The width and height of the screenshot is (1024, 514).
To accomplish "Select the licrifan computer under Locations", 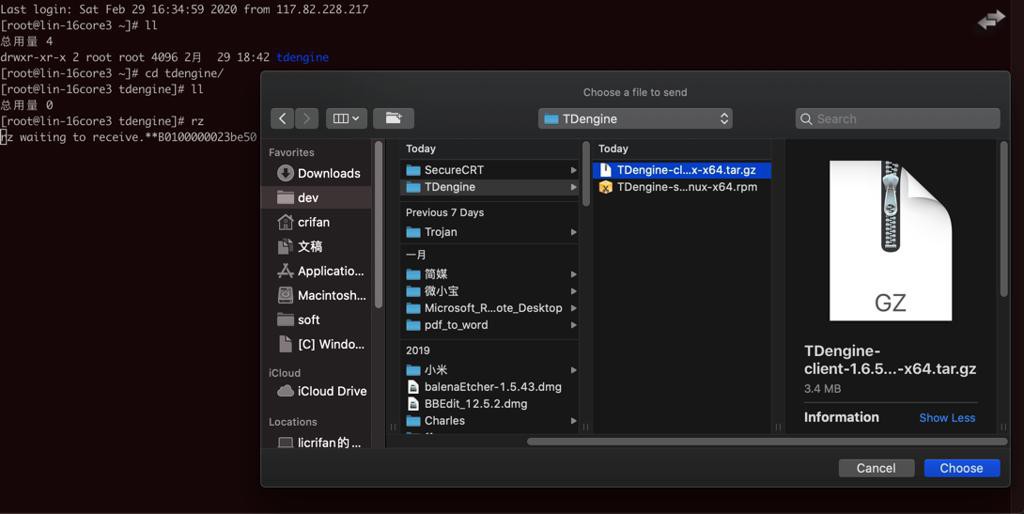I will click(x=318, y=442).
